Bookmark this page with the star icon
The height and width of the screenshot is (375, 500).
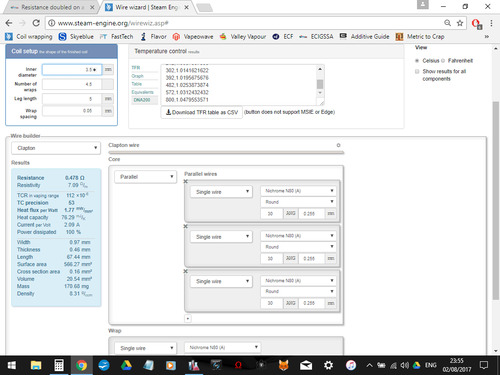point(460,23)
